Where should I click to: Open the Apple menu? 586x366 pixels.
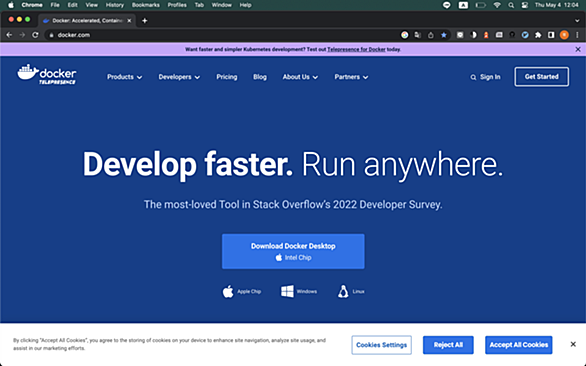11,5
